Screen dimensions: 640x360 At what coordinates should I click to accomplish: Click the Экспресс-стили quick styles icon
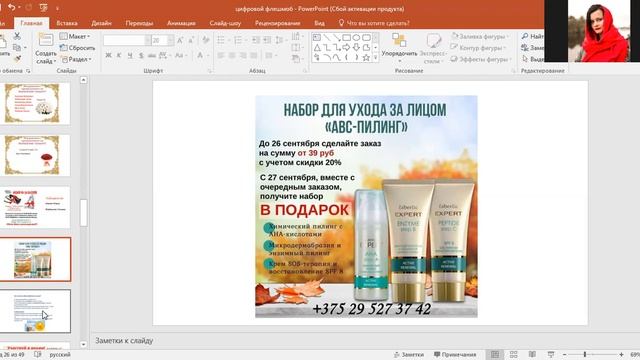click(x=433, y=40)
